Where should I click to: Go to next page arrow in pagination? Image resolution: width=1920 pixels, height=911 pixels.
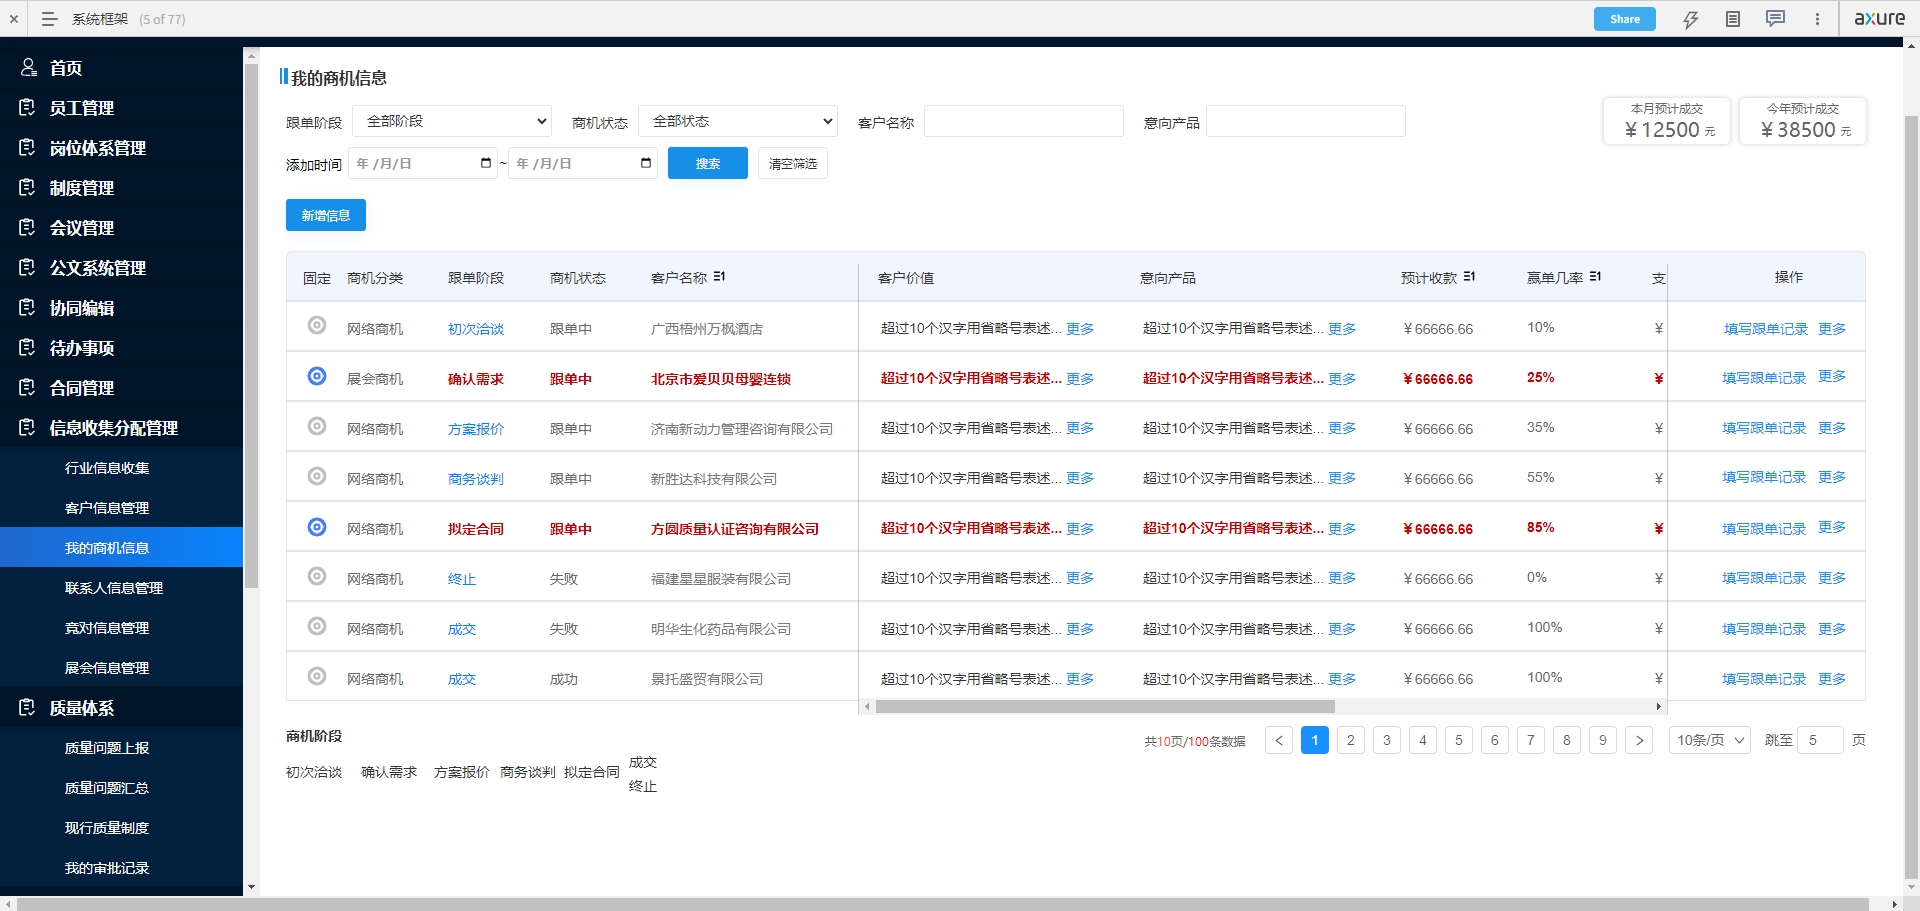coord(1639,740)
